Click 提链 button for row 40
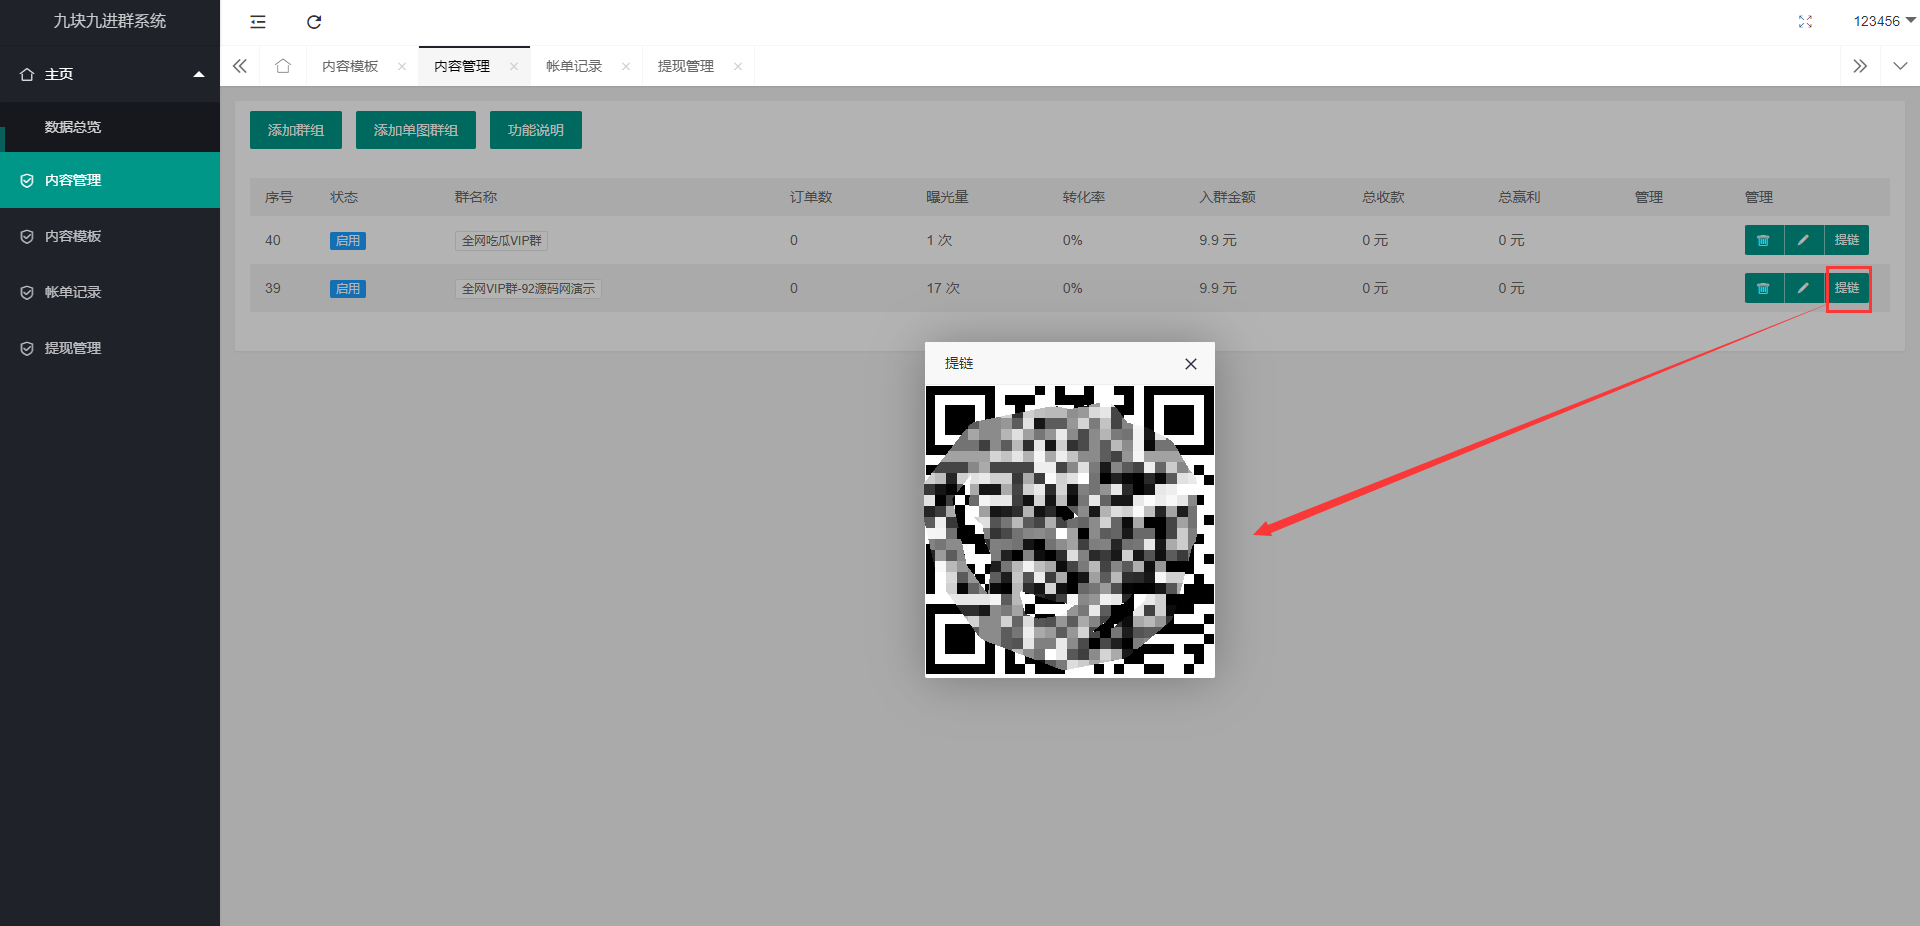Viewport: 1920px width, 926px height. click(x=1847, y=240)
